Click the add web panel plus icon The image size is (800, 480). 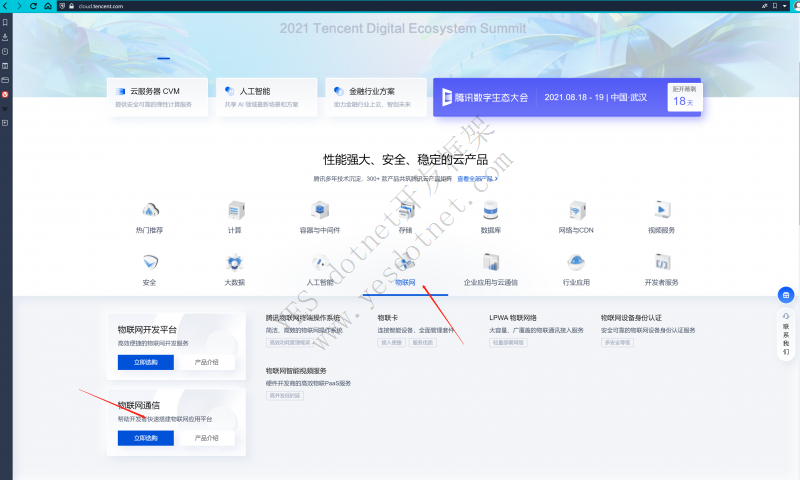click(x=5, y=123)
